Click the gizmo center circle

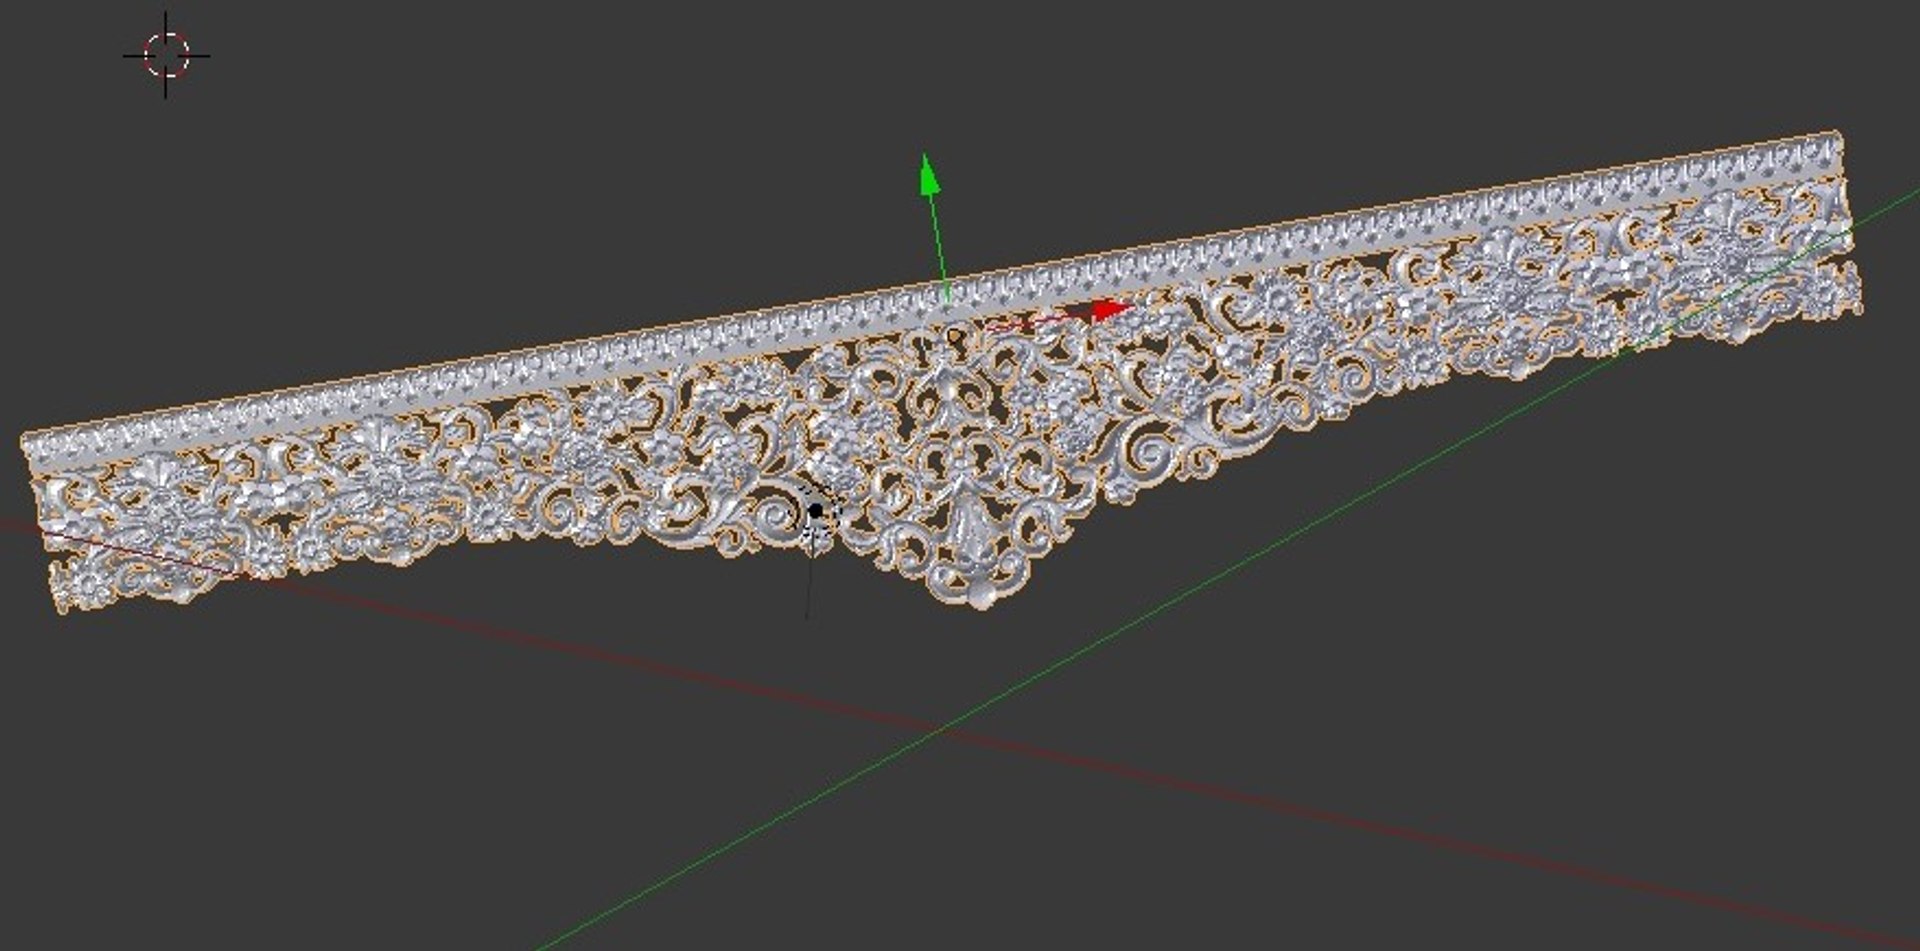[954, 334]
